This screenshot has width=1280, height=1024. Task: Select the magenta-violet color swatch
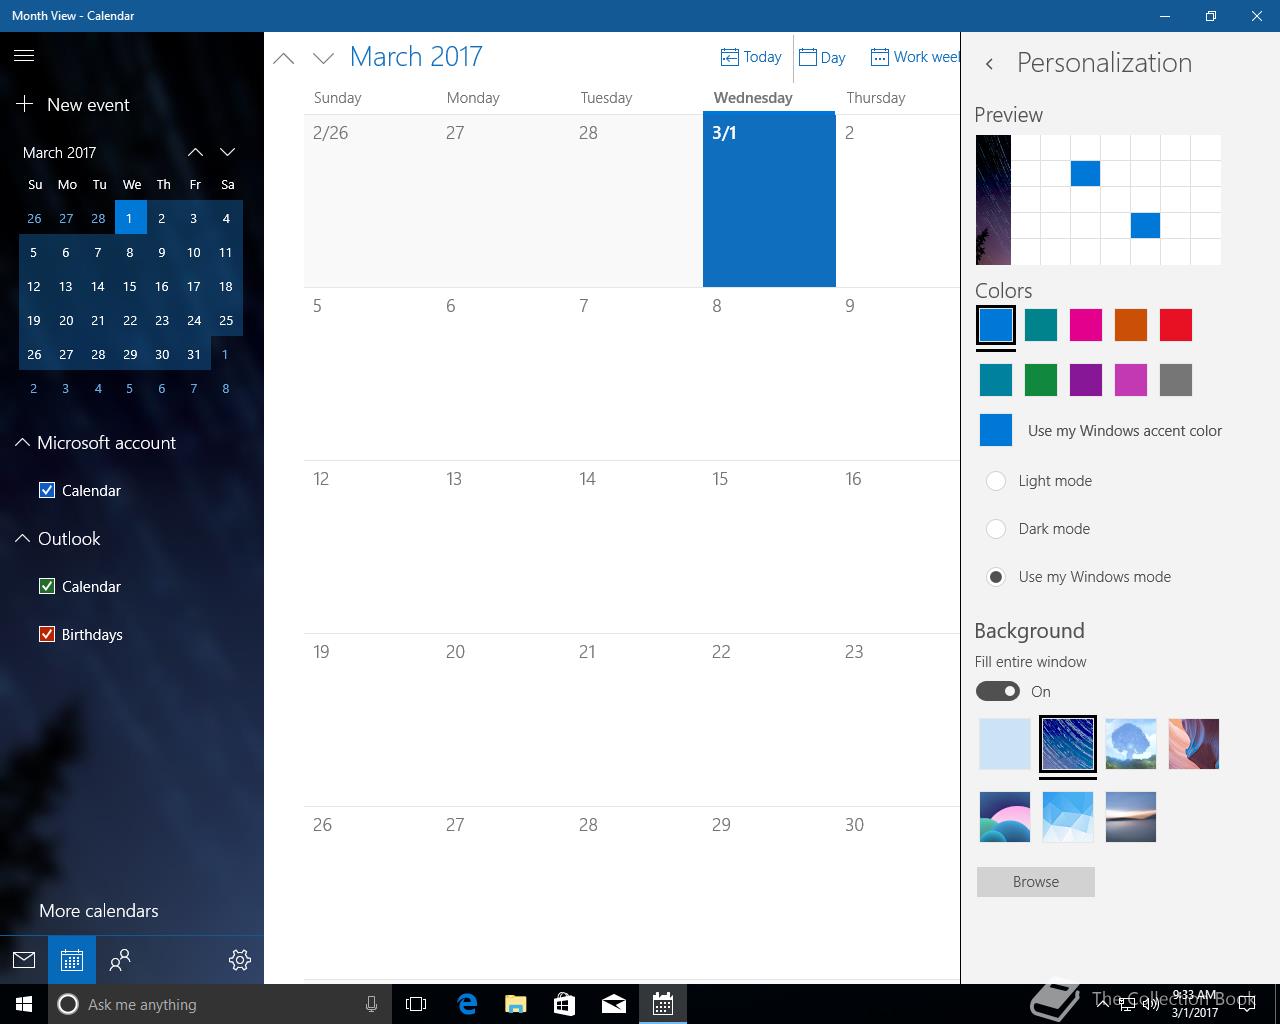coord(1131,380)
